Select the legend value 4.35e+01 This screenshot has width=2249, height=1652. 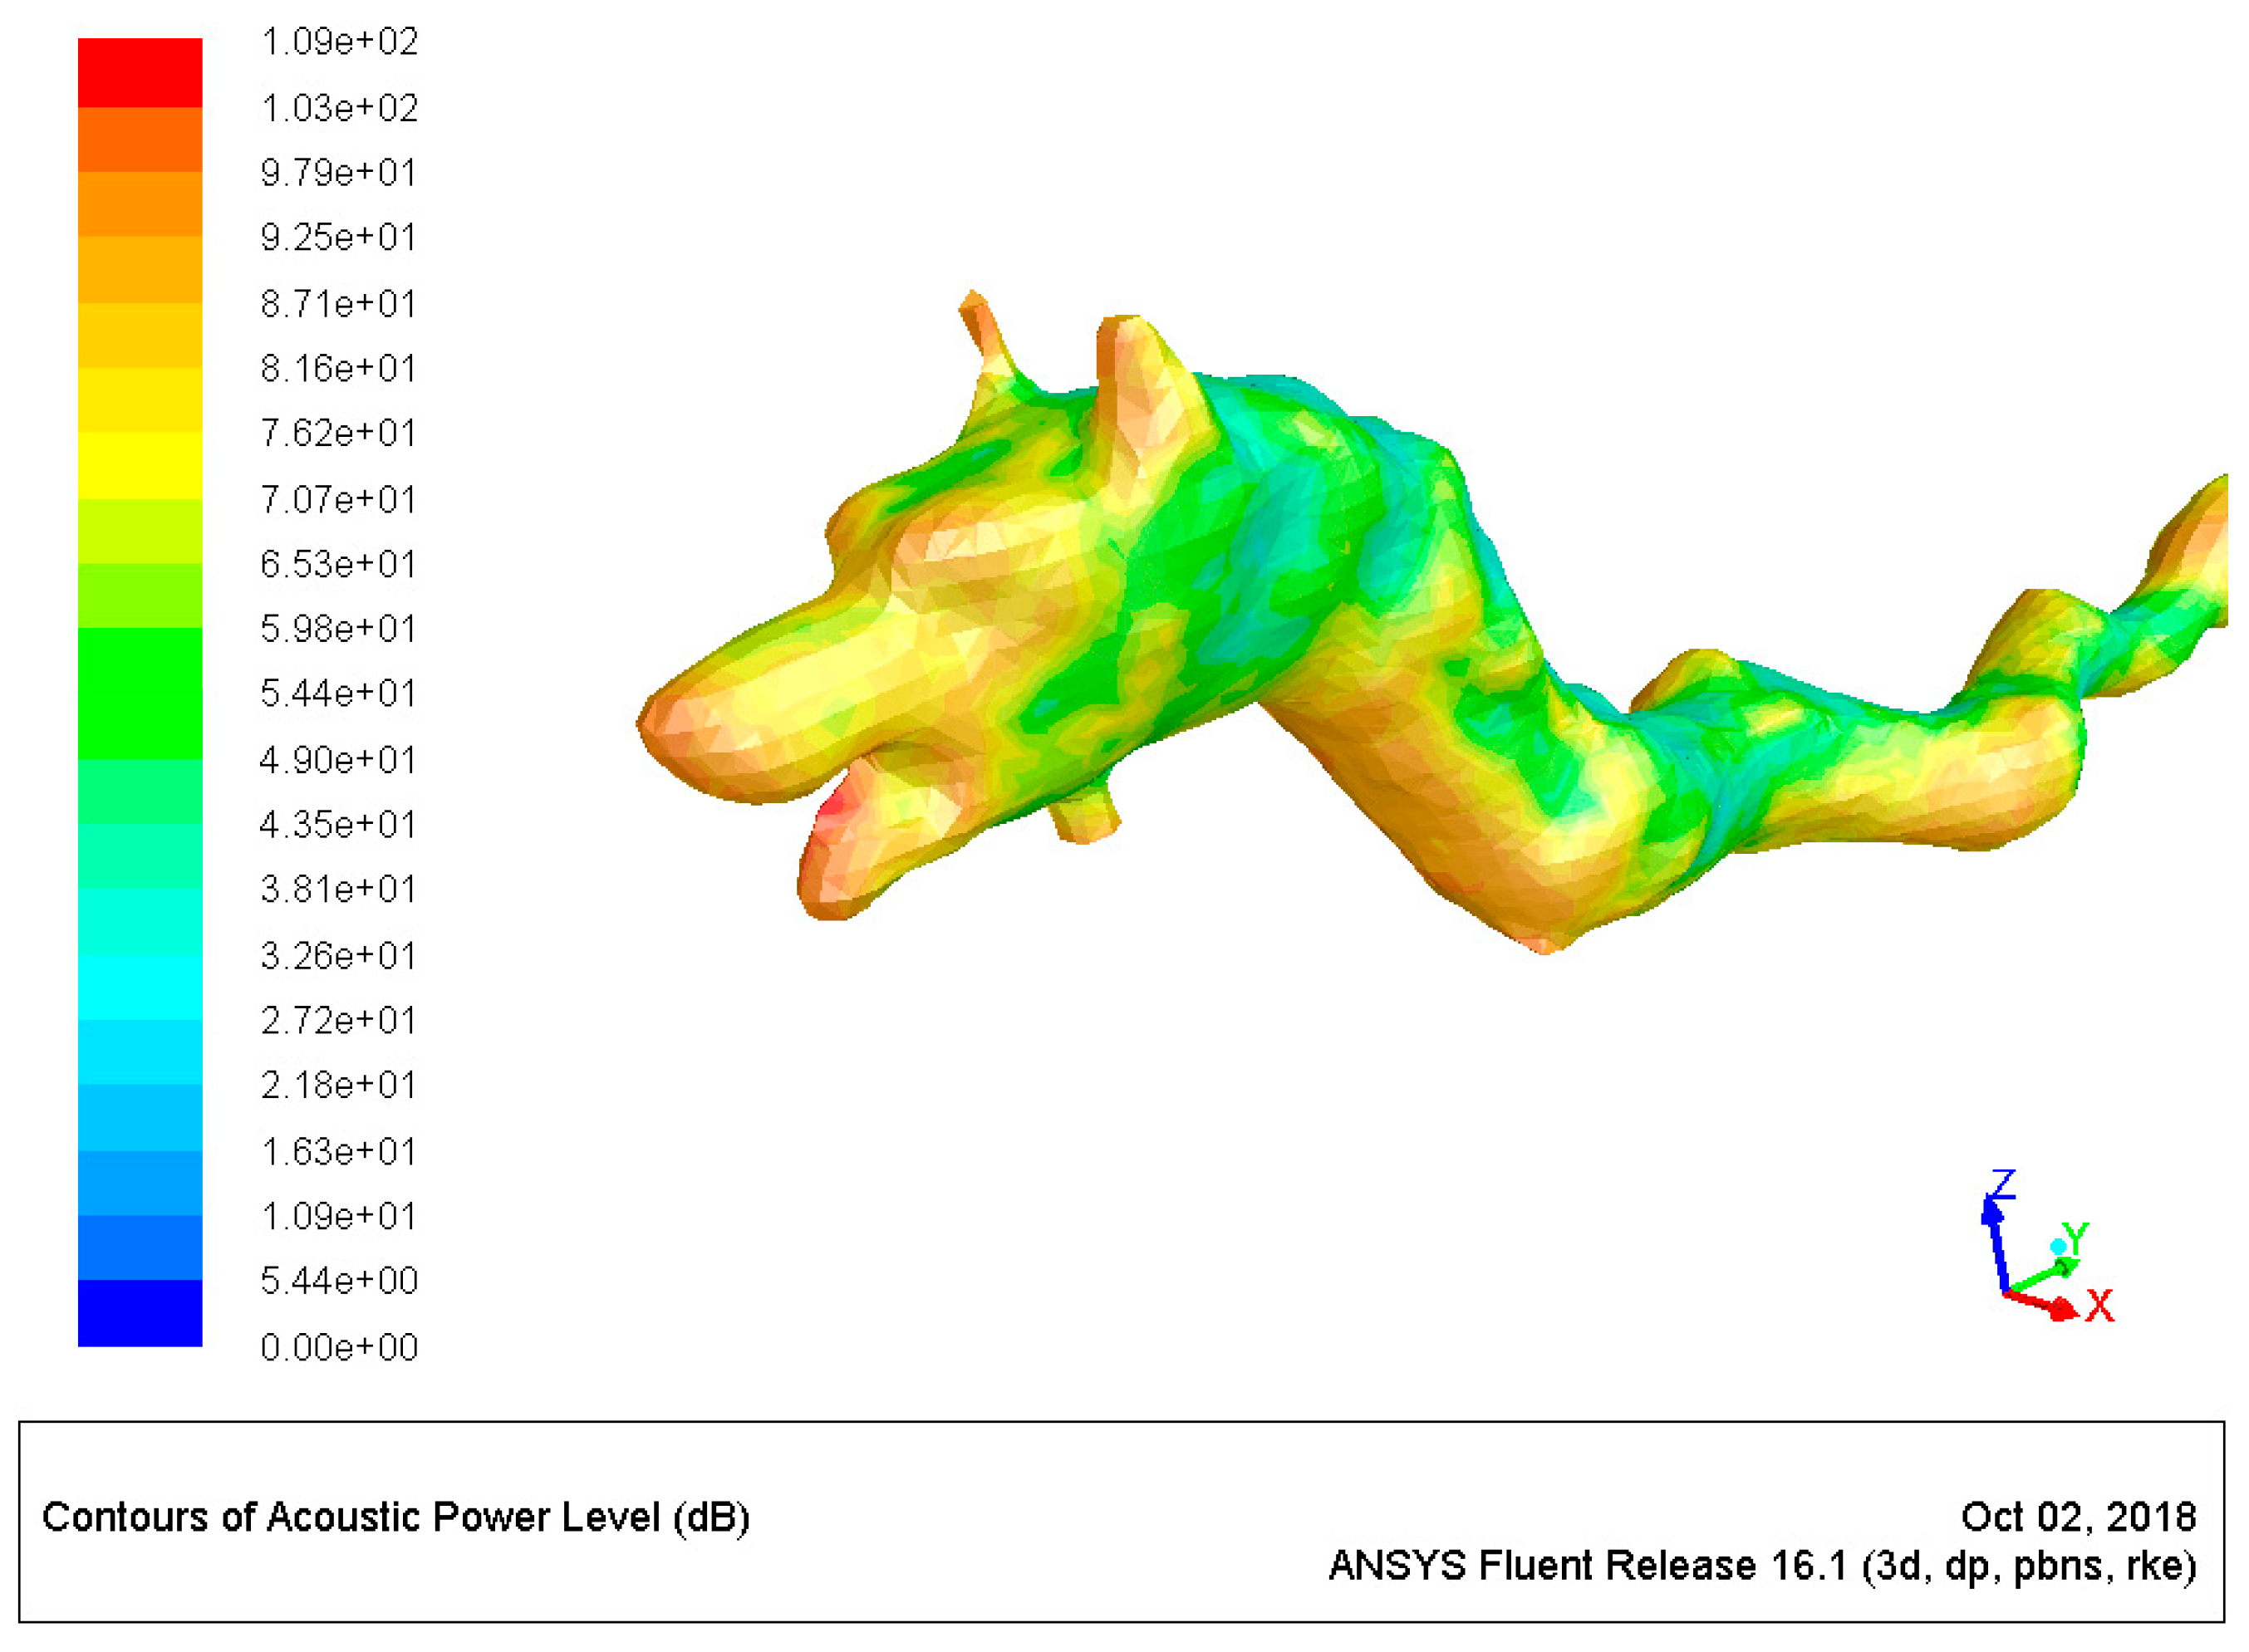point(338,825)
